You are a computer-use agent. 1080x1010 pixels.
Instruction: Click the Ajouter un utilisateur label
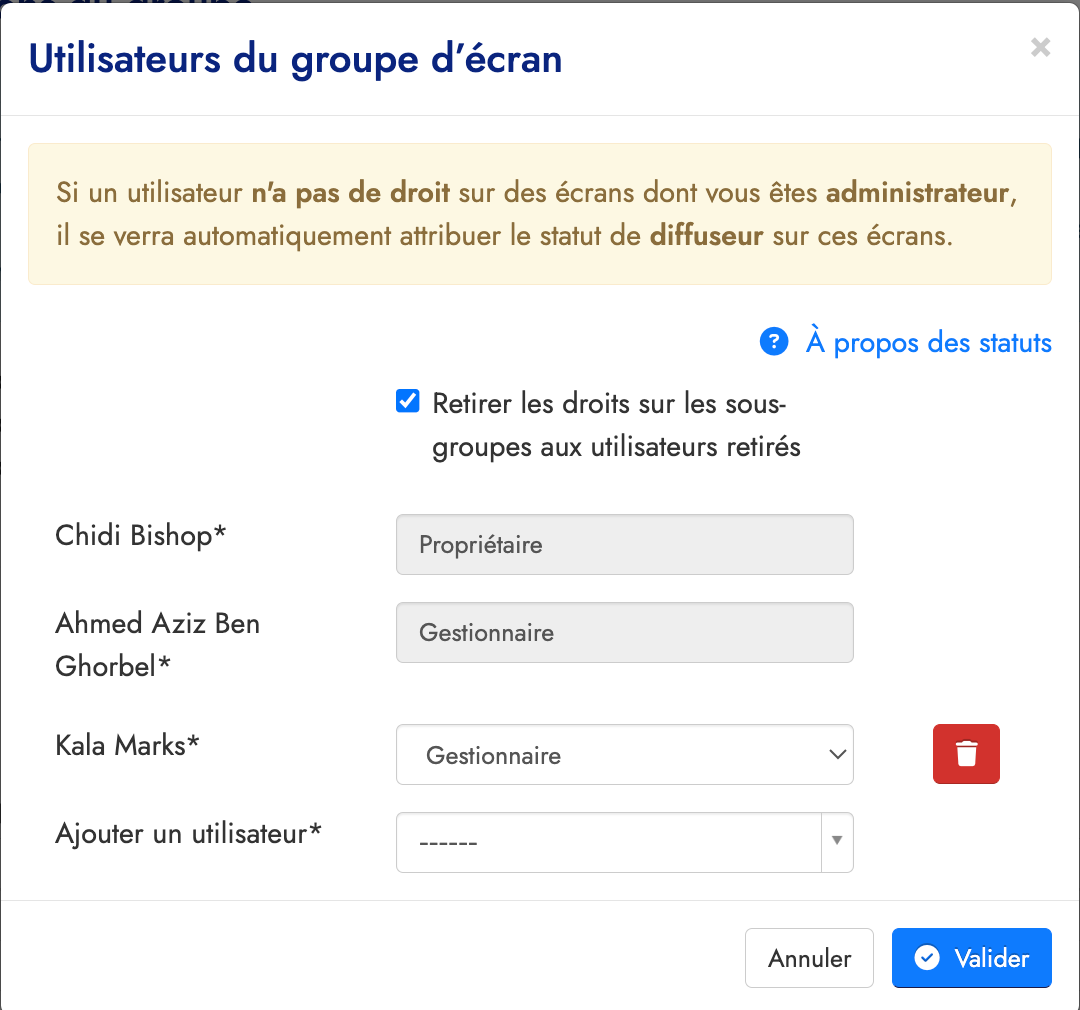[188, 832]
